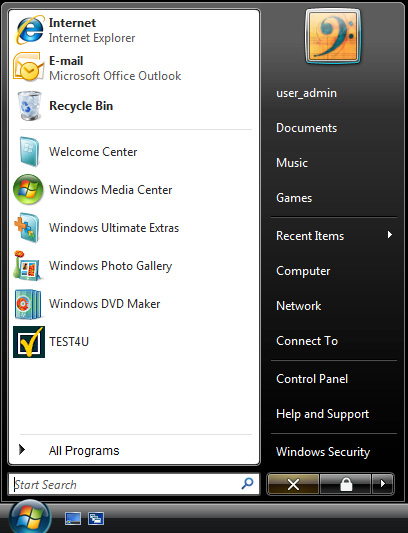Open Windows Photo Gallery icon

coord(28,265)
